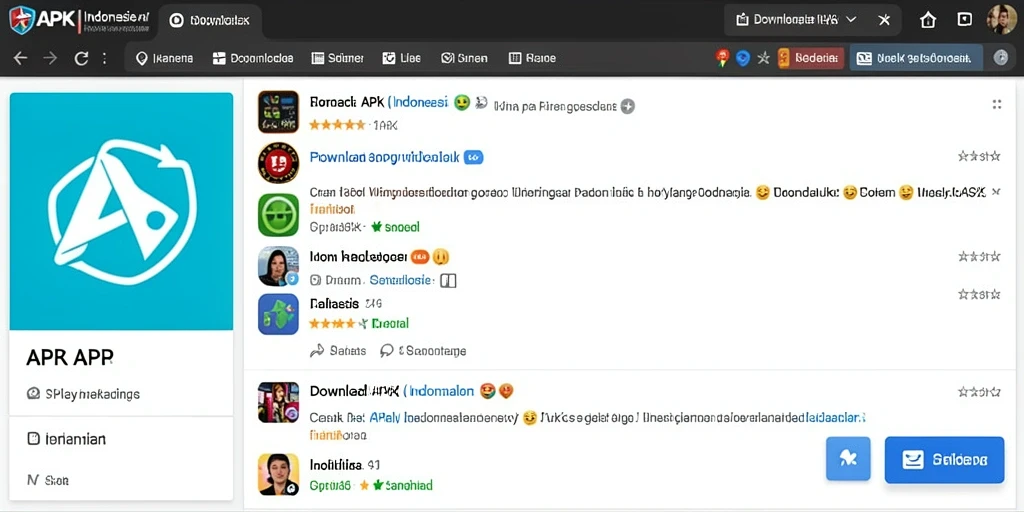Switch to the Downloilax browser tab
The height and width of the screenshot is (512, 1024).
pyautogui.click(x=210, y=20)
